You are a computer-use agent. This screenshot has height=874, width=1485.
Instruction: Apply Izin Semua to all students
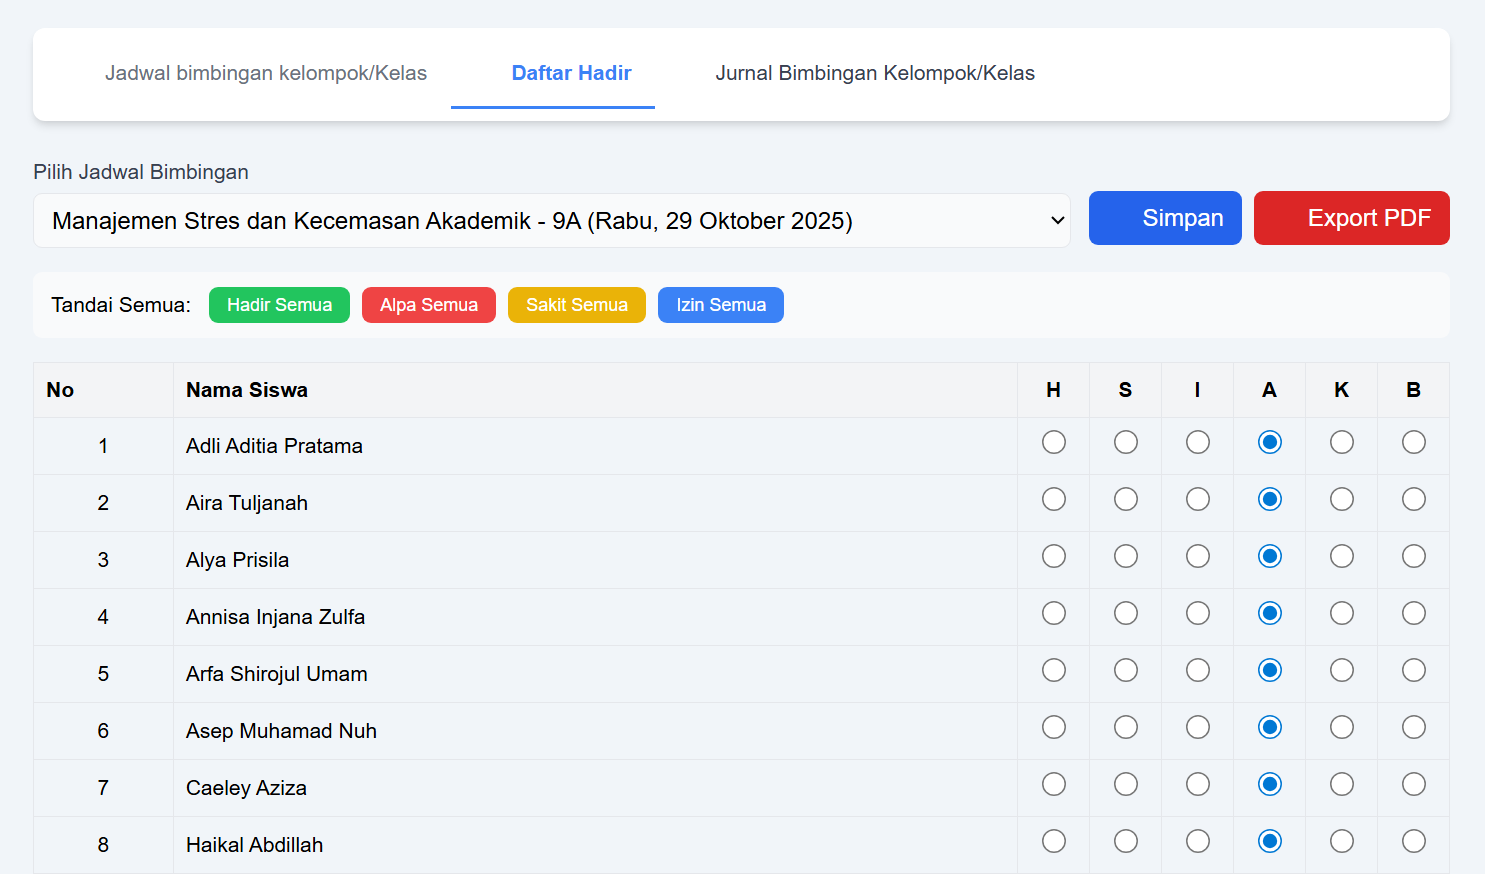point(720,305)
